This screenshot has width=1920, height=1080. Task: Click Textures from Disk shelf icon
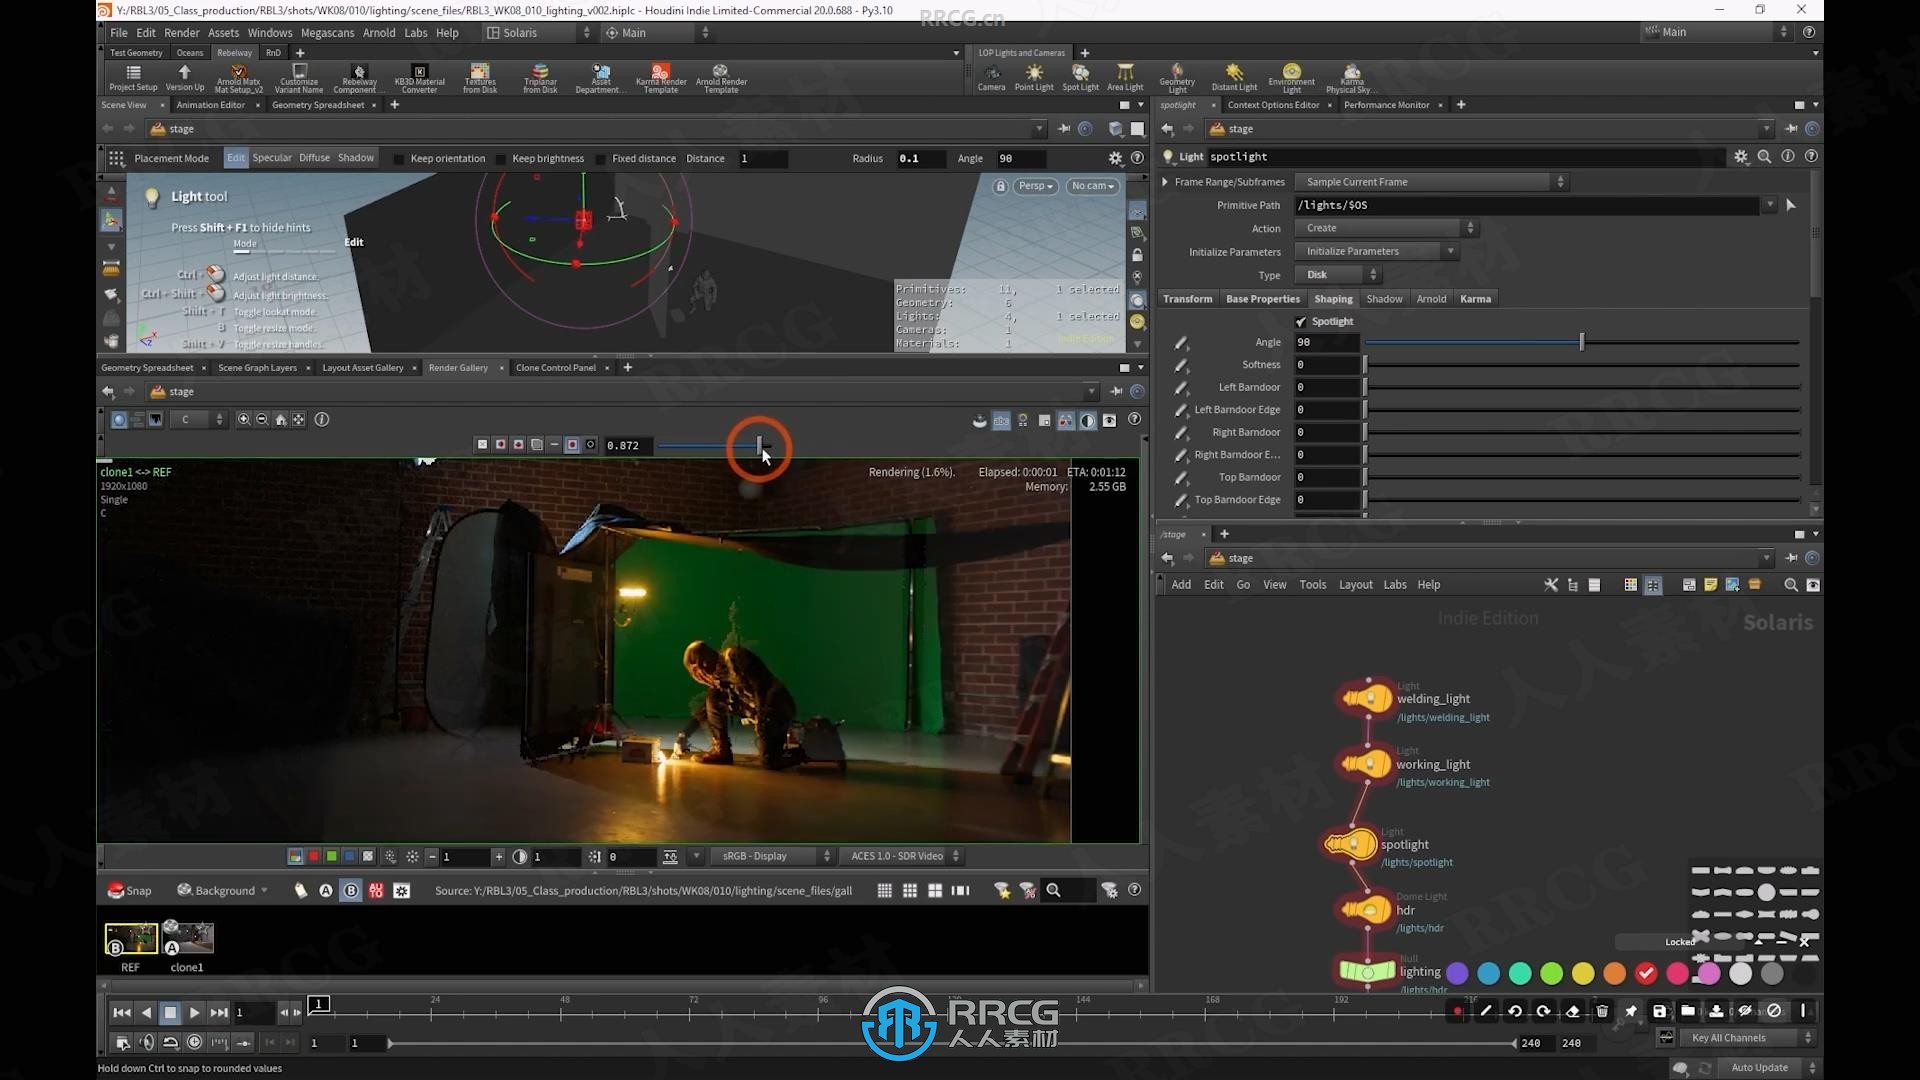click(480, 78)
